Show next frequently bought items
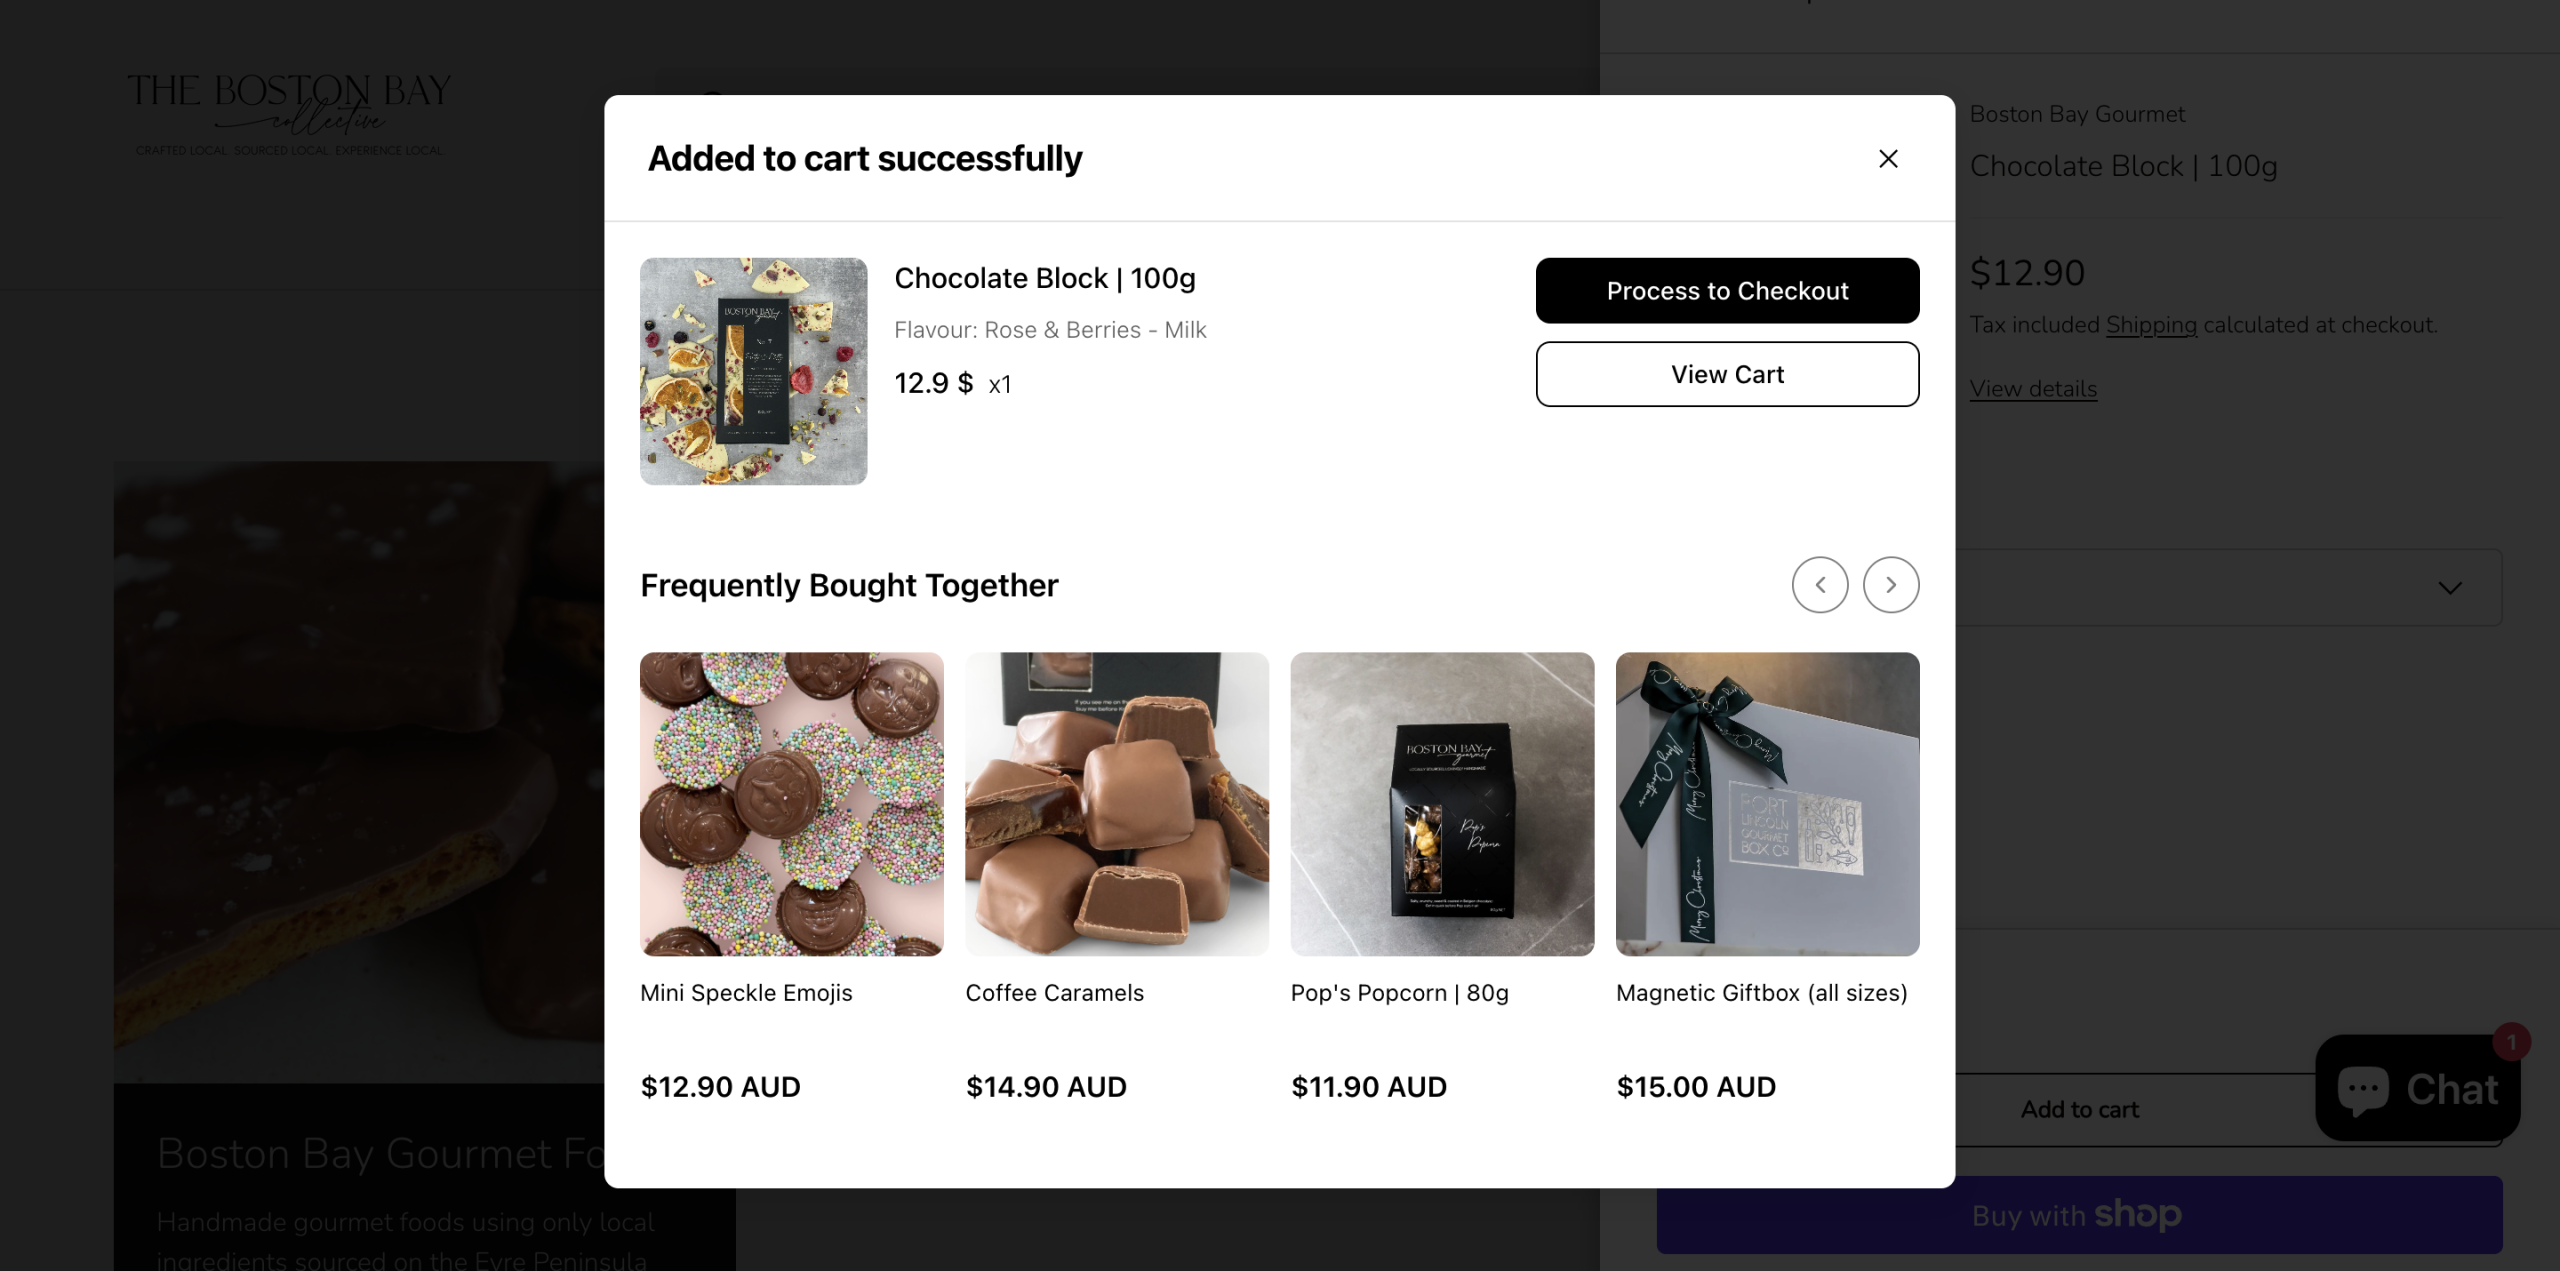Image resolution: width=2560 pixels, height=1271 pixels. pyautogui.click(x=1890, y=585)
